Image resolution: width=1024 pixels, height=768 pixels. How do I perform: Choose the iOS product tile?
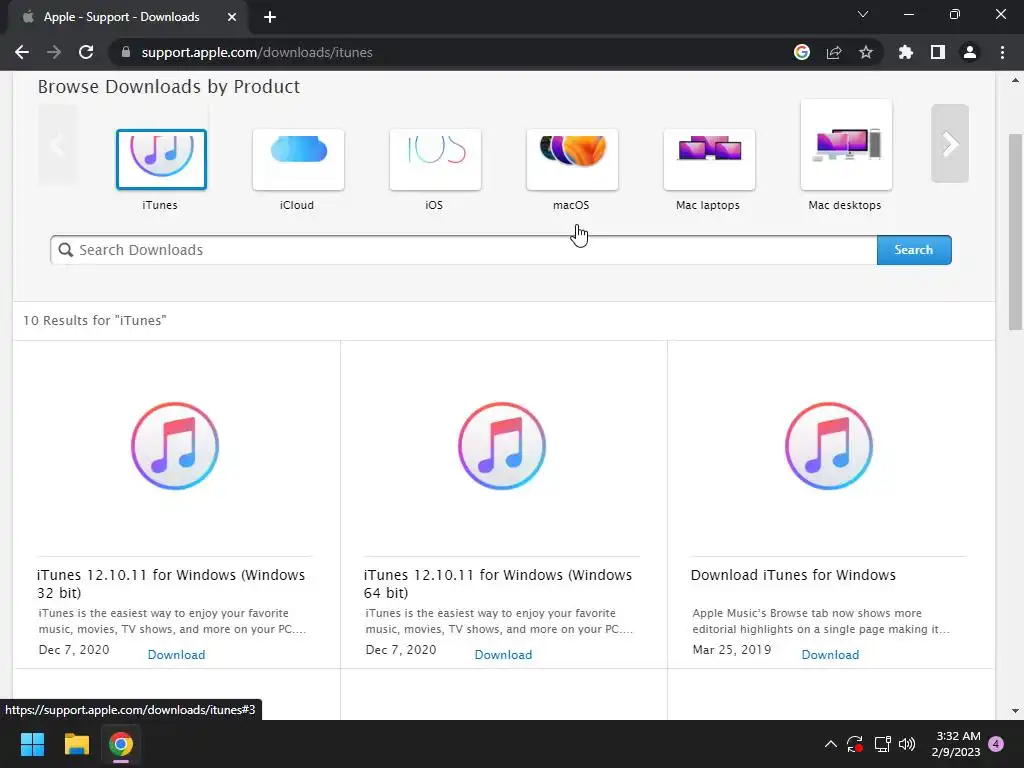tap(436, 159)
